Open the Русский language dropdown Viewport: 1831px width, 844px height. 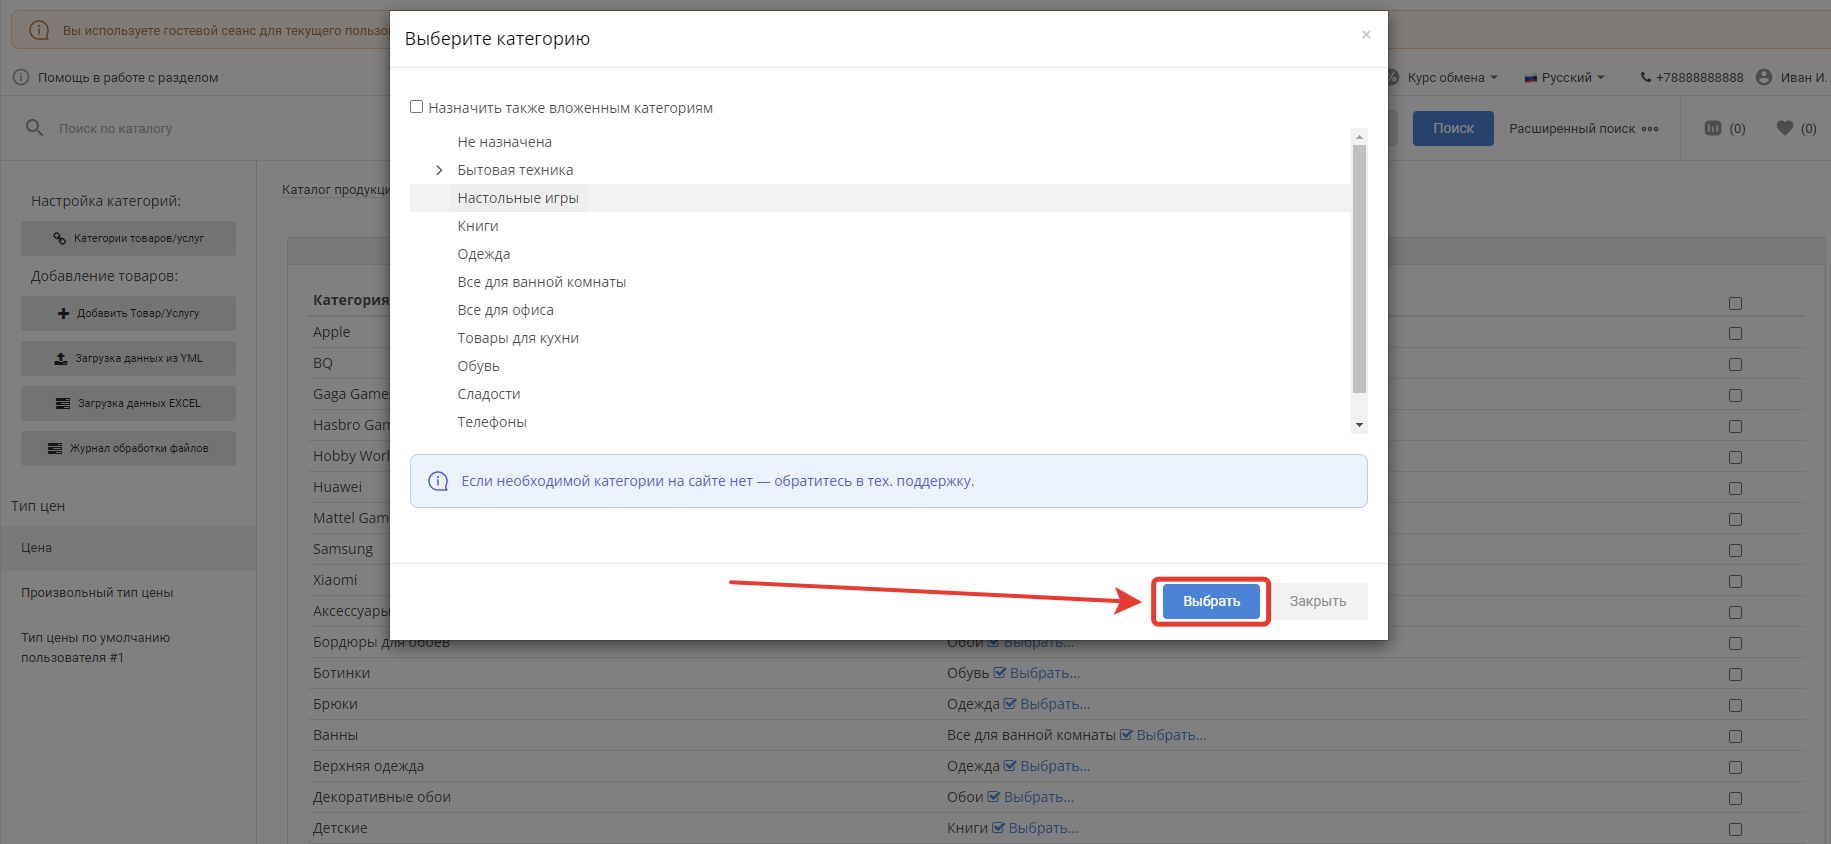(x=1566, y=77)
